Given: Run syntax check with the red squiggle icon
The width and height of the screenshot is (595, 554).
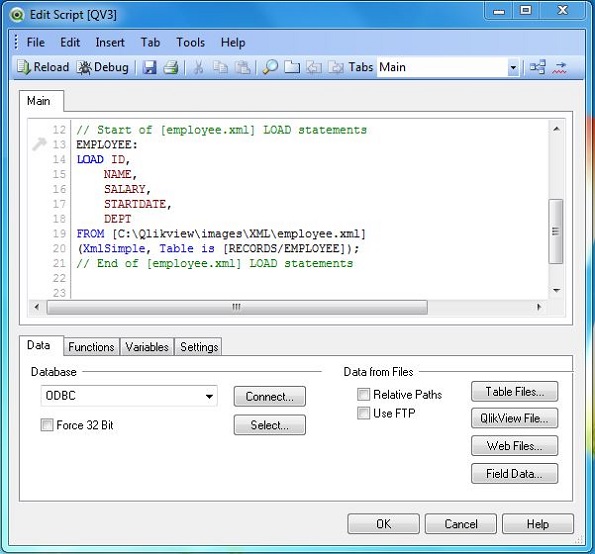Looking at the screenshot, I should 559,68.
